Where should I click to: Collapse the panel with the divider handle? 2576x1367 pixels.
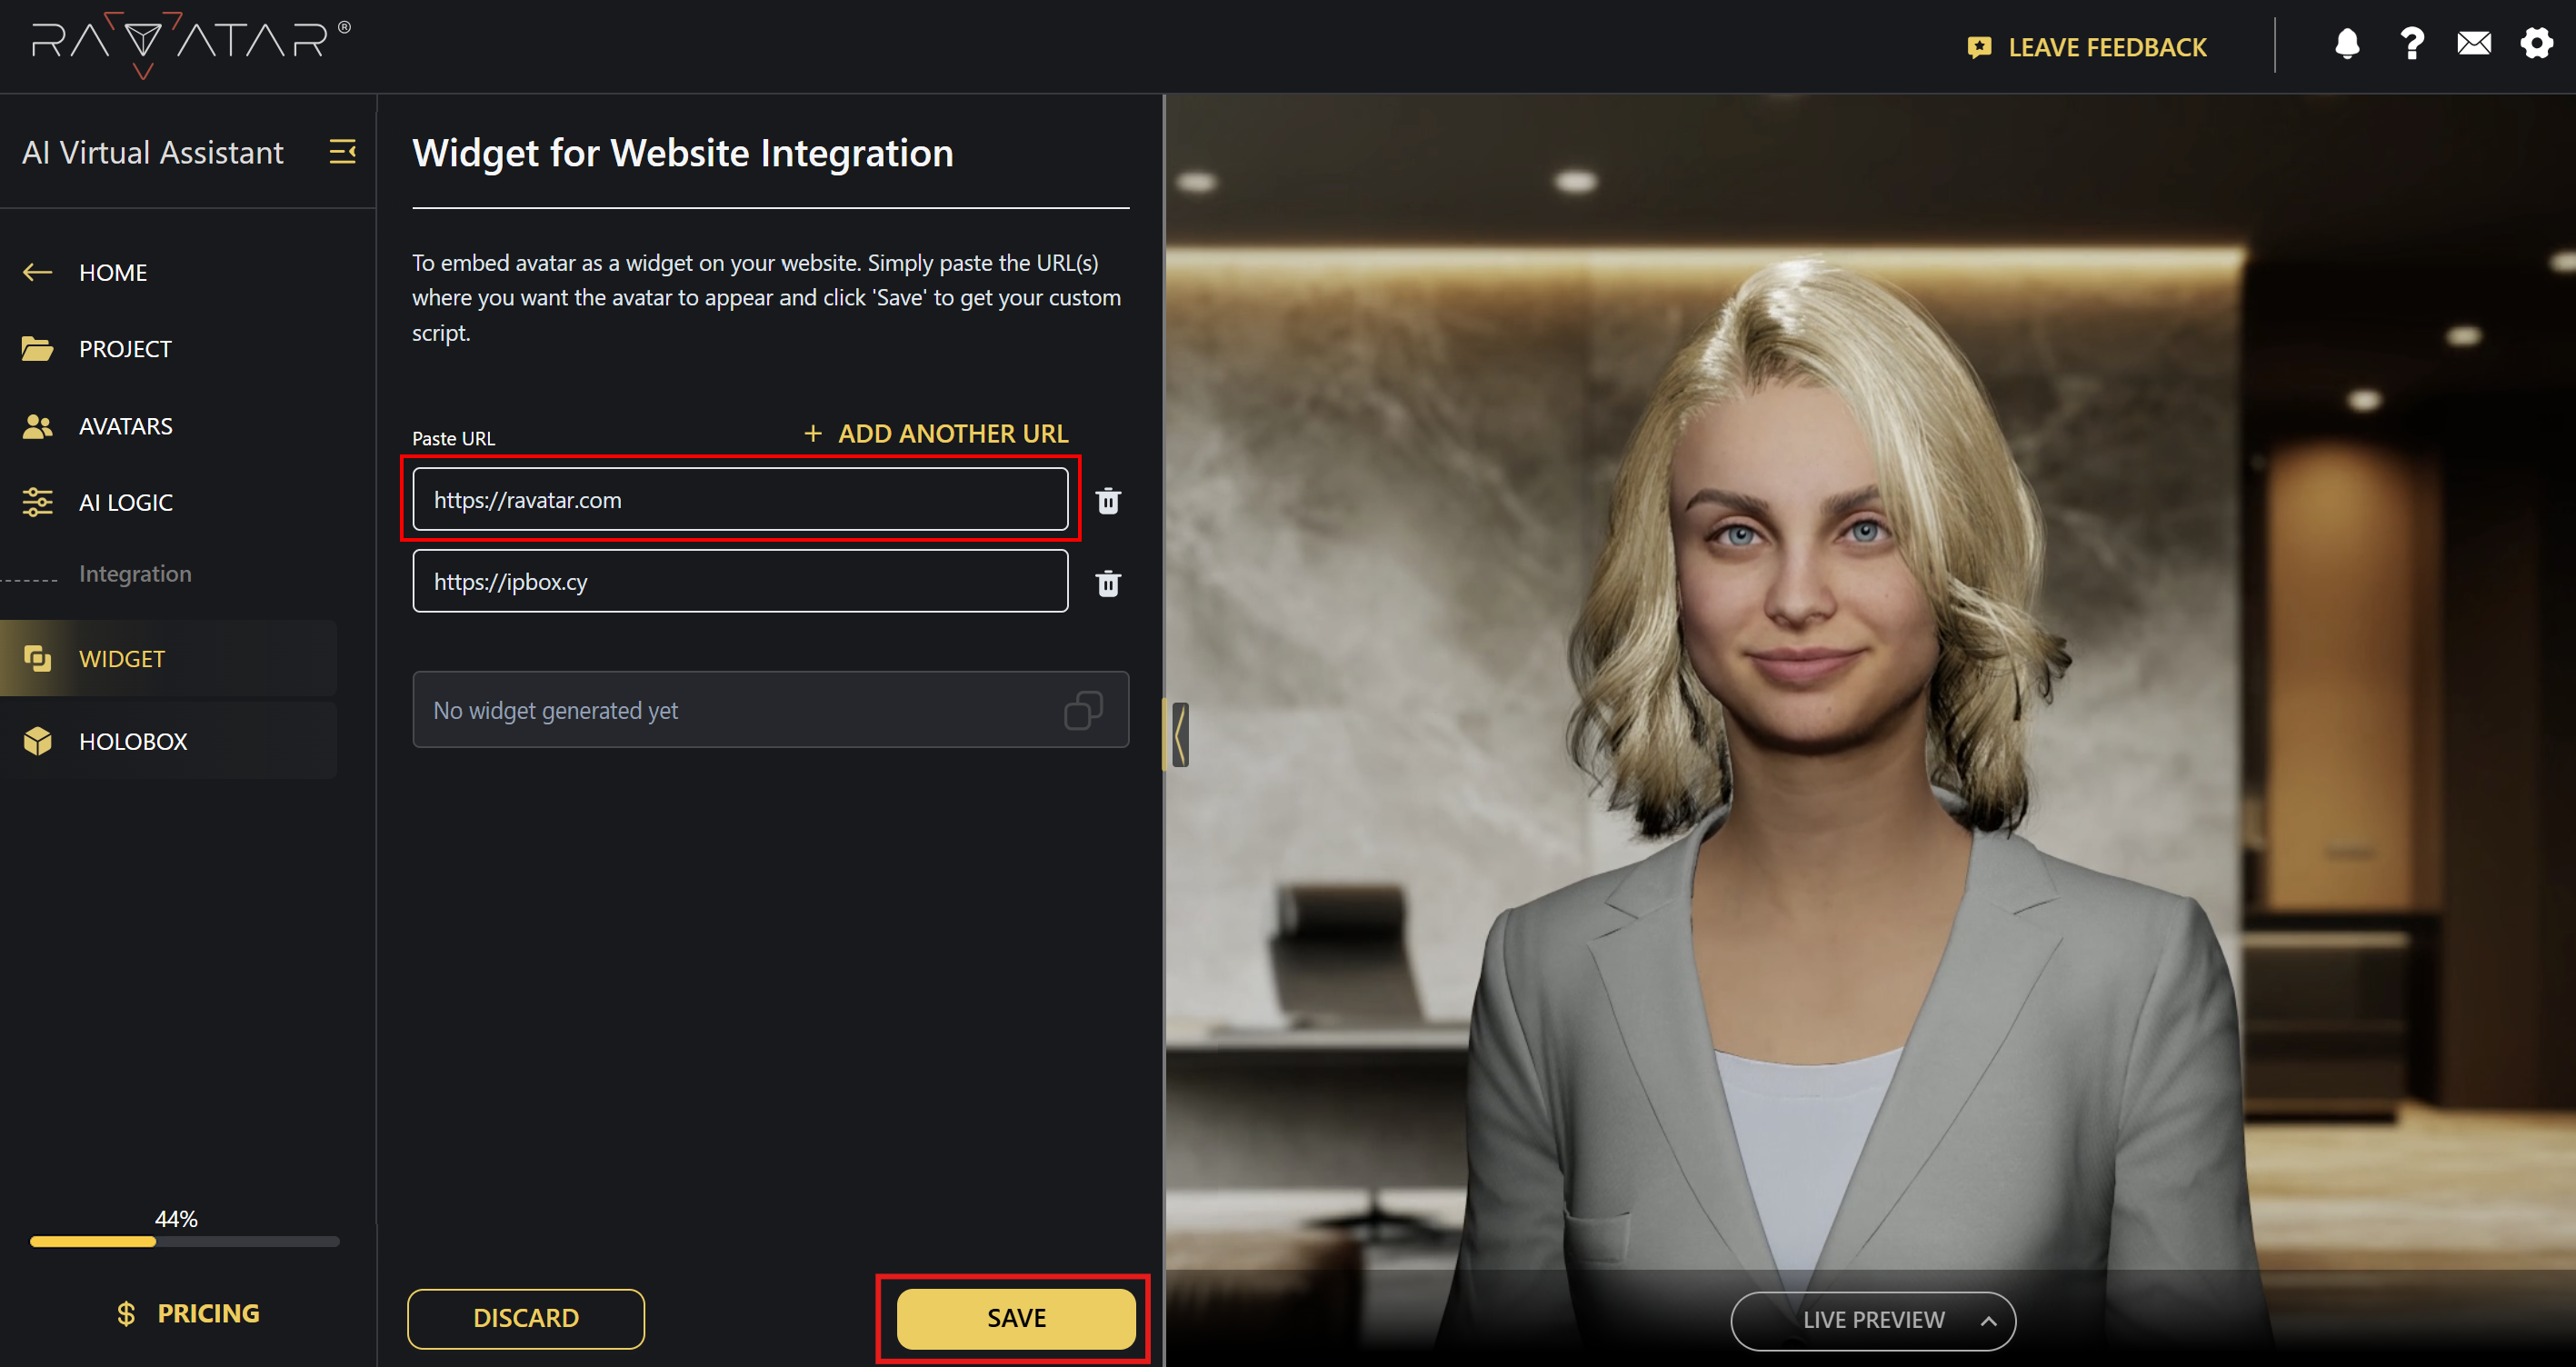(x=1180, y=735)
